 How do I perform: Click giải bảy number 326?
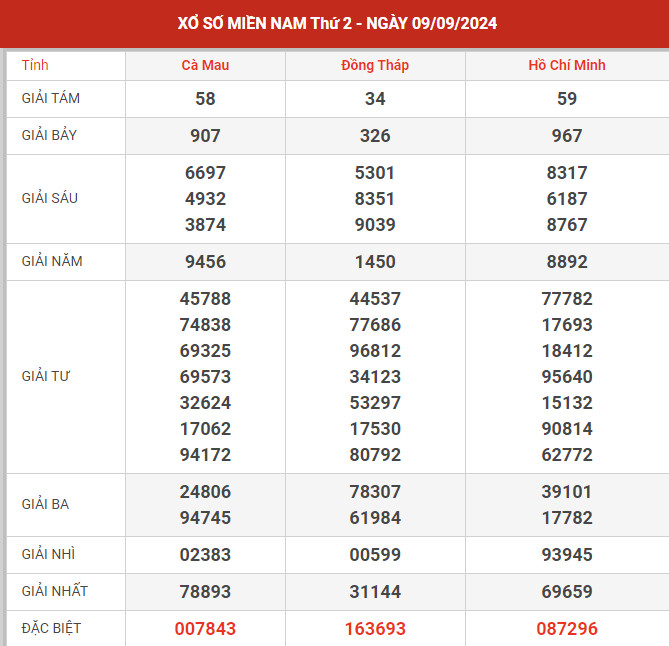[375, 136]
